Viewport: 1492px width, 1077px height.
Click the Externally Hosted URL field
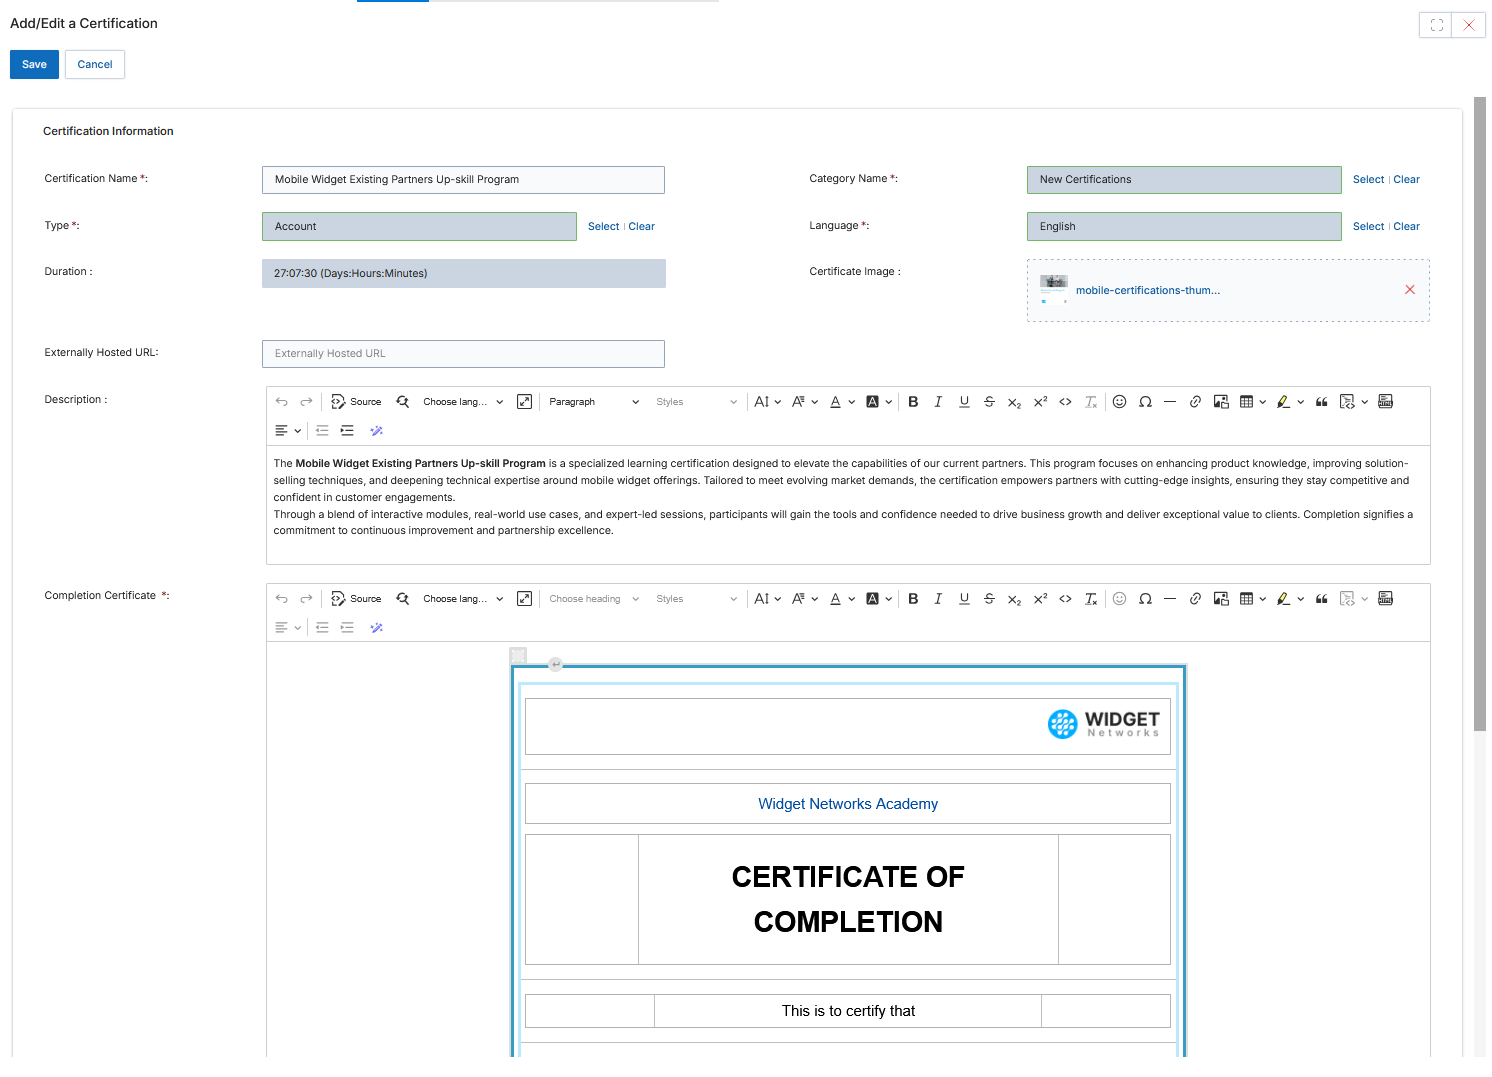[x=463, y=354]
